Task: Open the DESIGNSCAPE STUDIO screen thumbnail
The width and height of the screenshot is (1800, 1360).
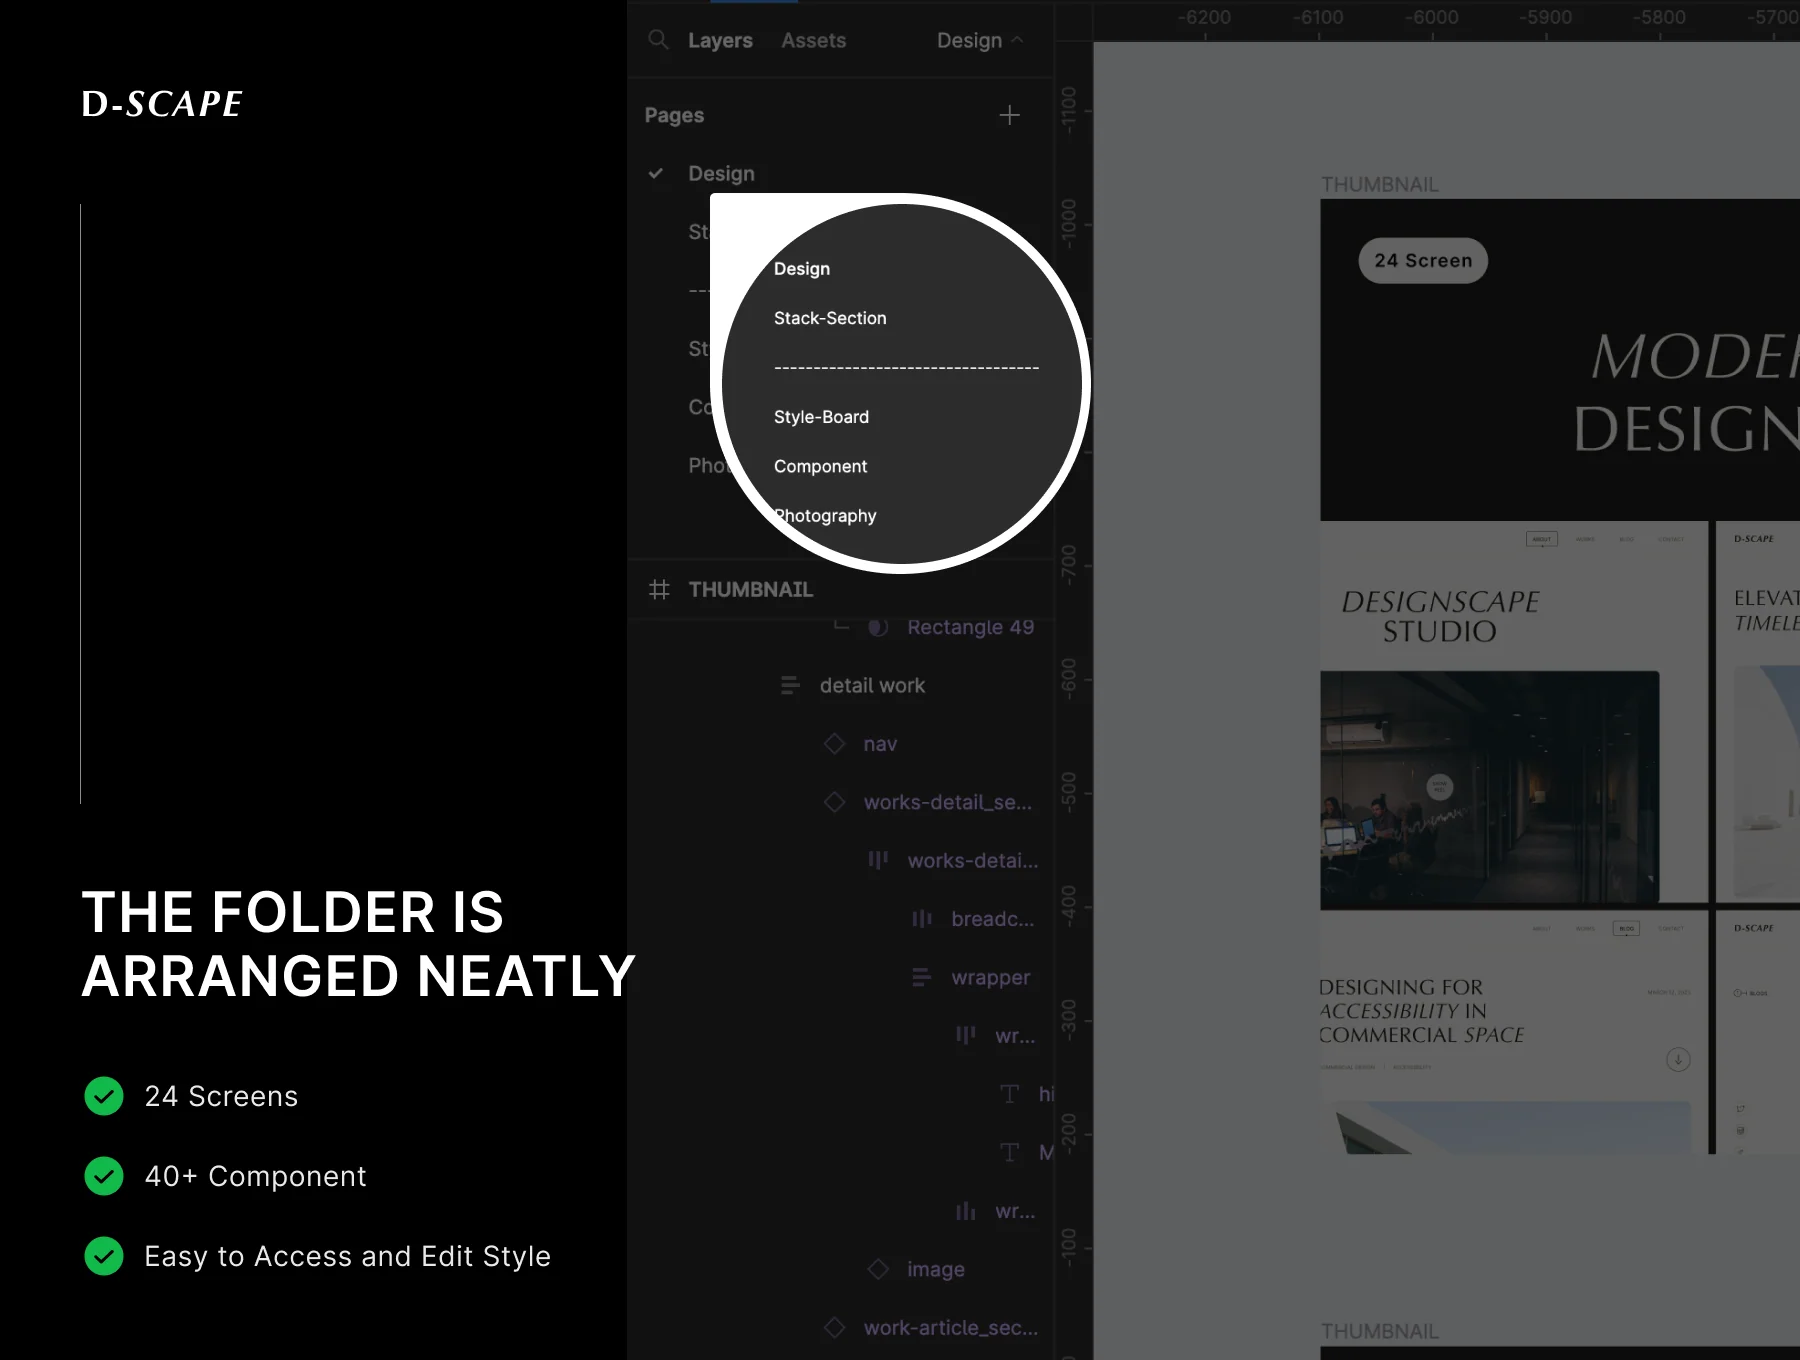Action: pyautogui.click(x=1514, y=712)
